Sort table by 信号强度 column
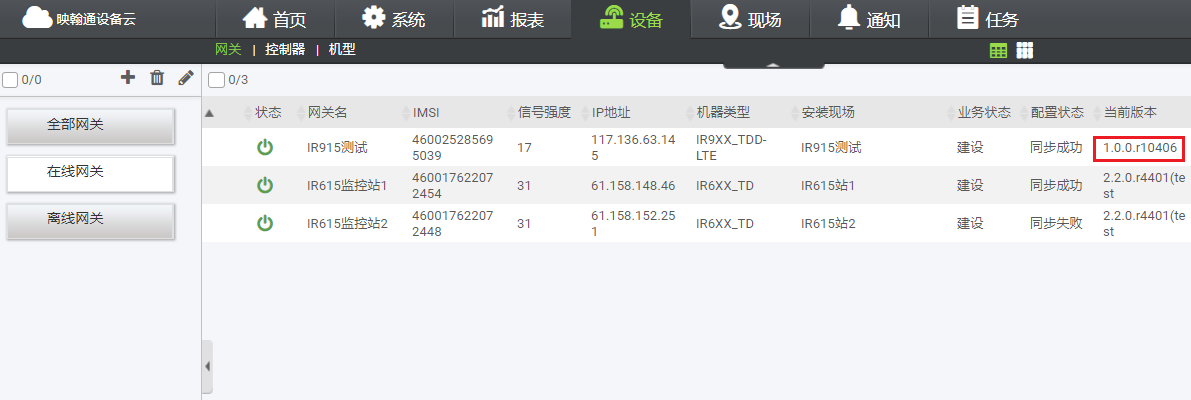 [543, 112]
